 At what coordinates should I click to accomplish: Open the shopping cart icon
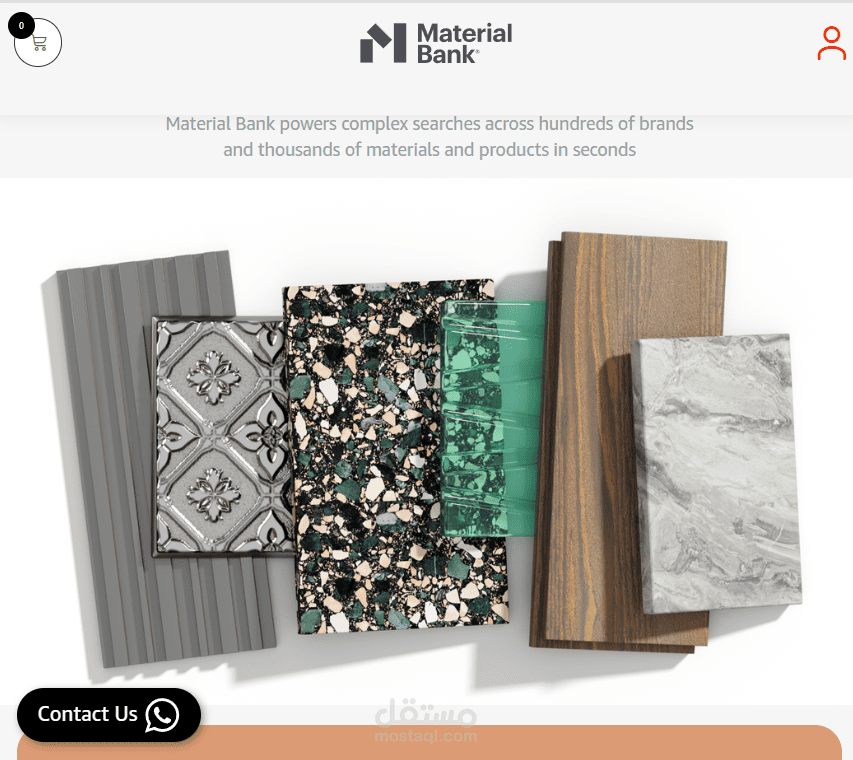[x=39, y=43]
